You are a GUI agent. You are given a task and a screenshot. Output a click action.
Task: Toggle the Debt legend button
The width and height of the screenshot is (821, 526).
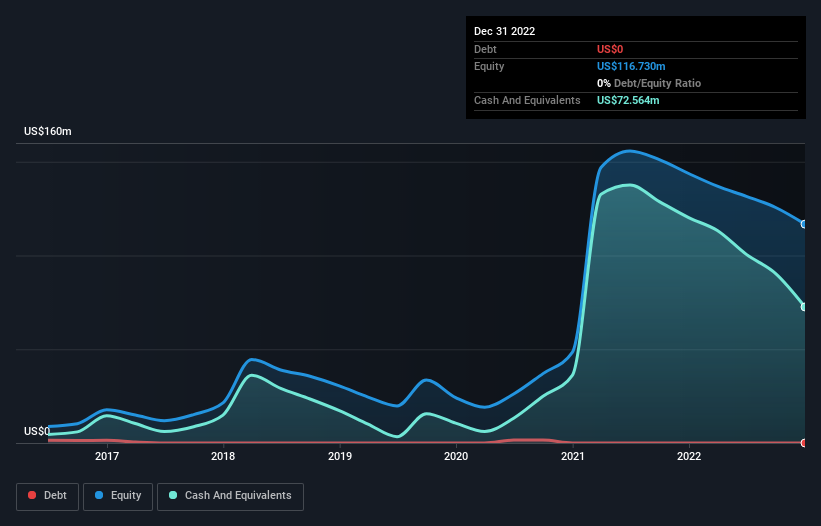pyautogui.click(x=48, y=496)
